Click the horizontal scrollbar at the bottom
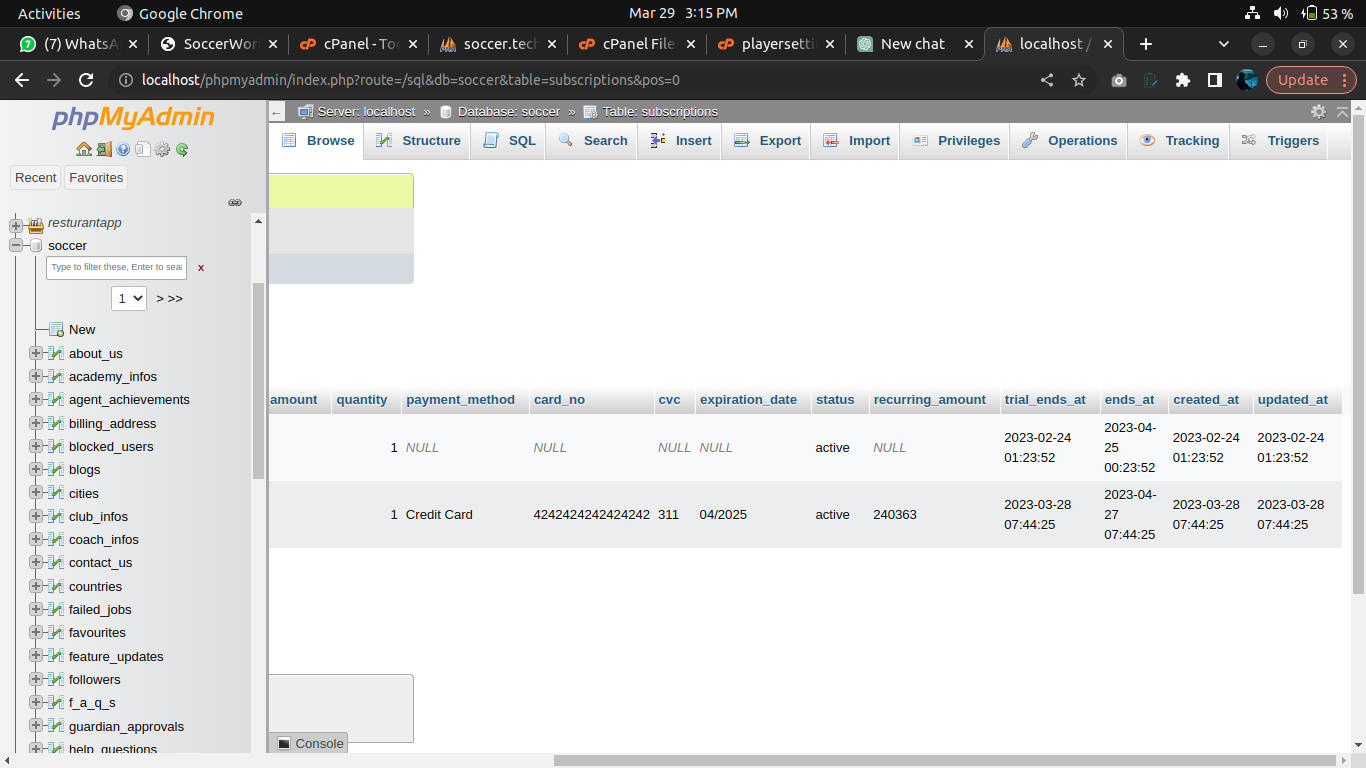 click(940, 760)
